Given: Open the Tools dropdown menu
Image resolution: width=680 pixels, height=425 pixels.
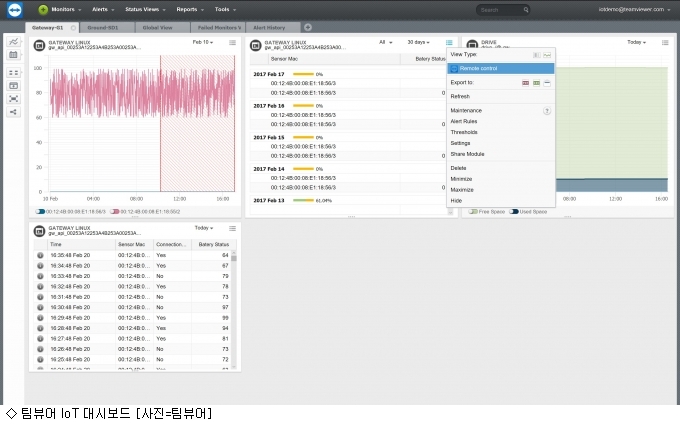Looking at the screenshot, I should coord(225,10).
